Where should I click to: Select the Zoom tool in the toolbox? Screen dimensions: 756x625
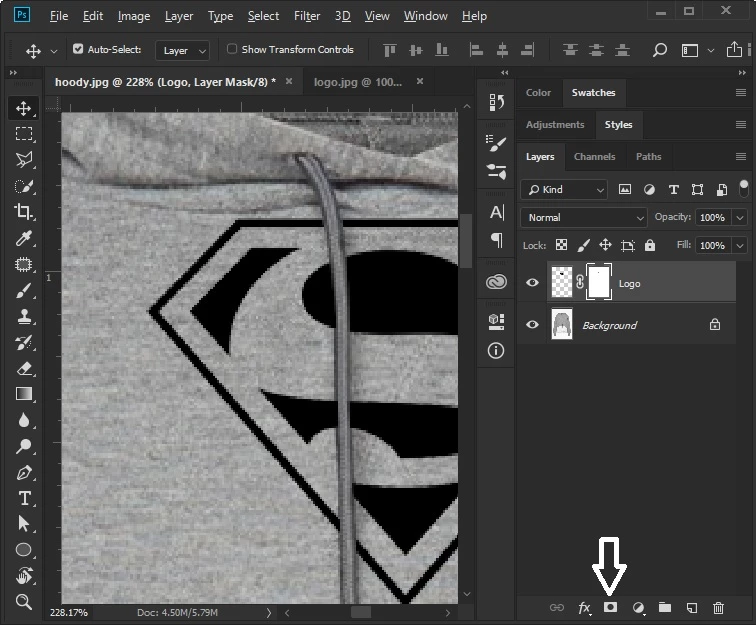(x=23, y=601)
